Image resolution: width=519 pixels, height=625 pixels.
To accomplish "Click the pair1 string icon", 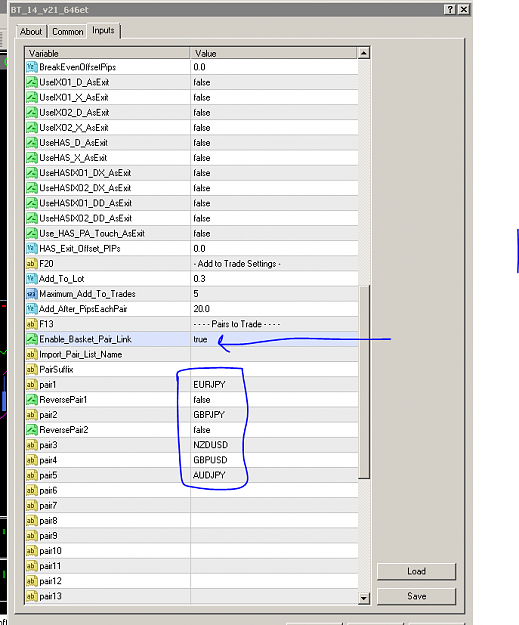I will pos(31,385).
